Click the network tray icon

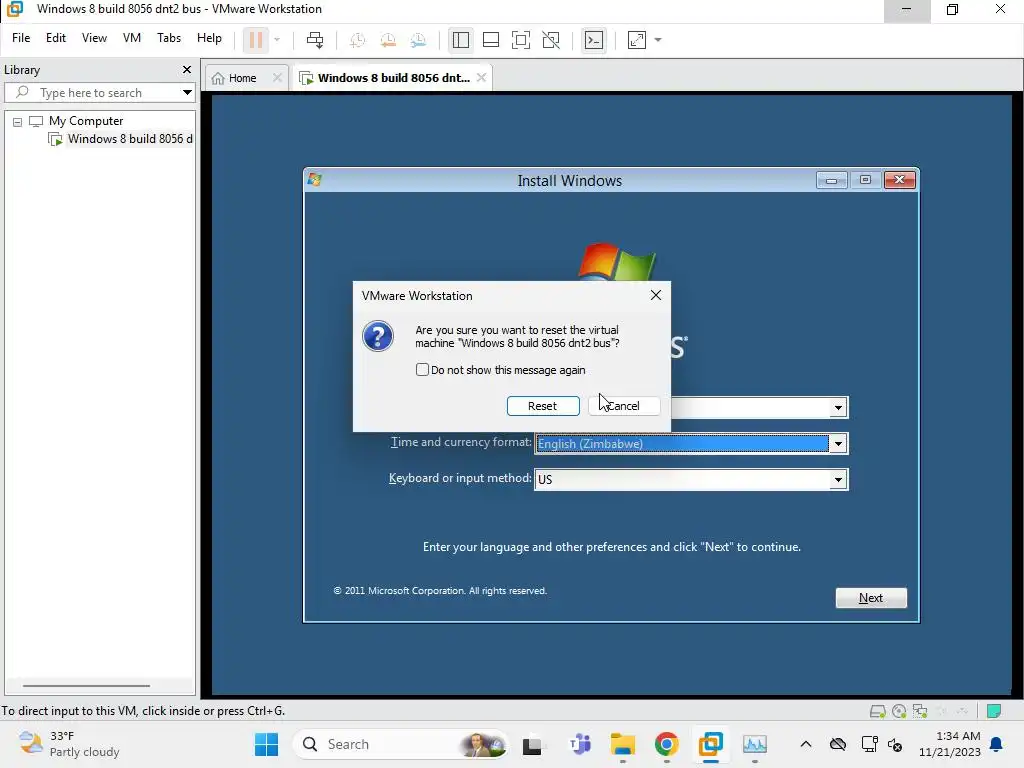(870, 744)
